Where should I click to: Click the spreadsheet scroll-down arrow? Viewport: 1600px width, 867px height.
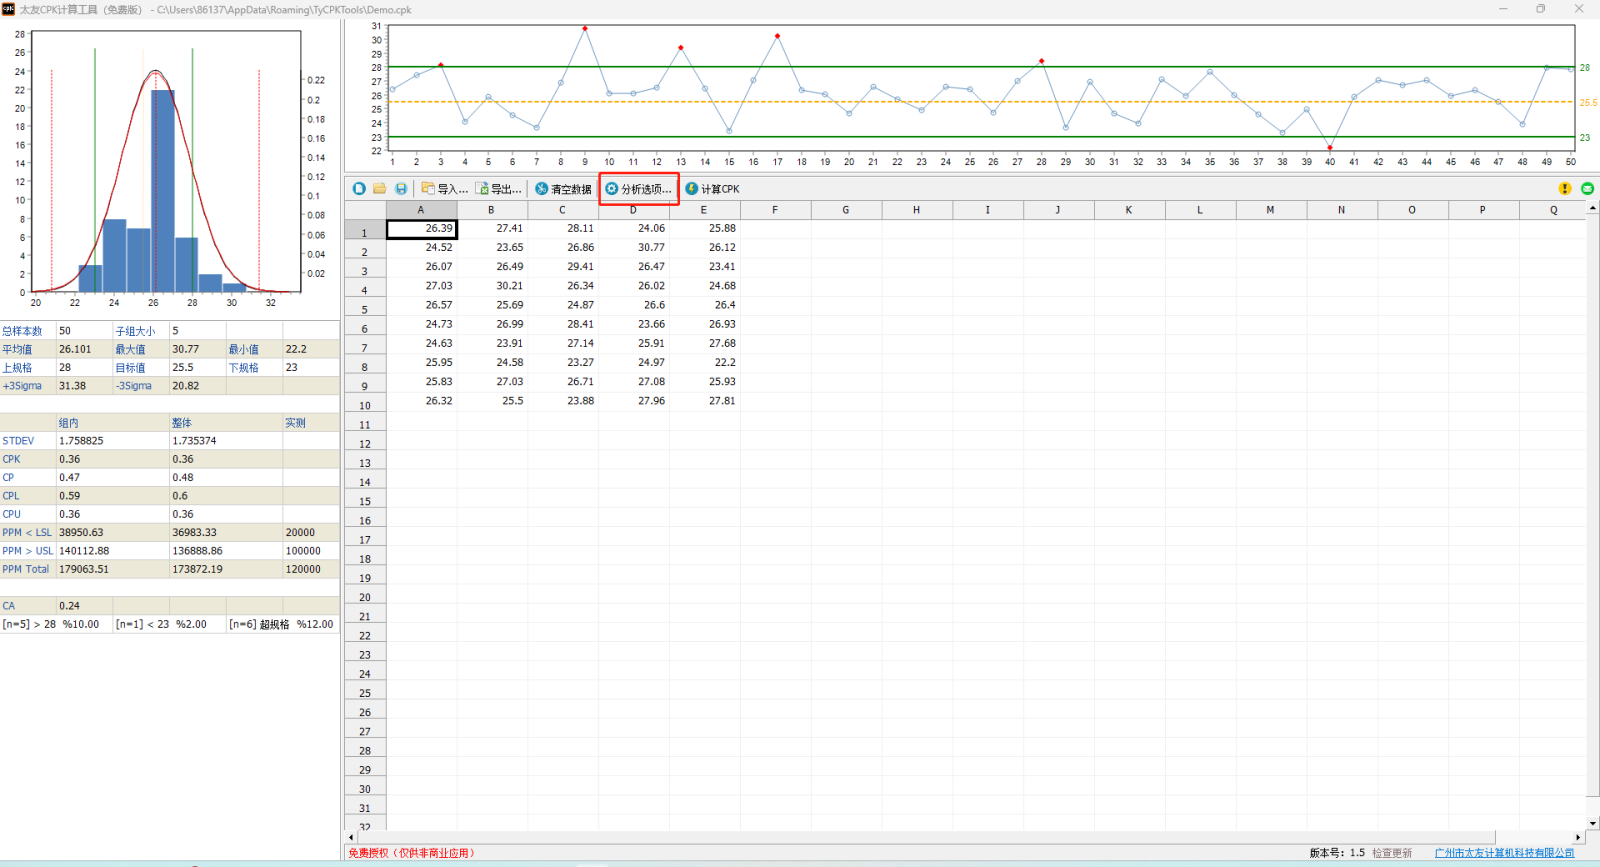click(1593, 824)
